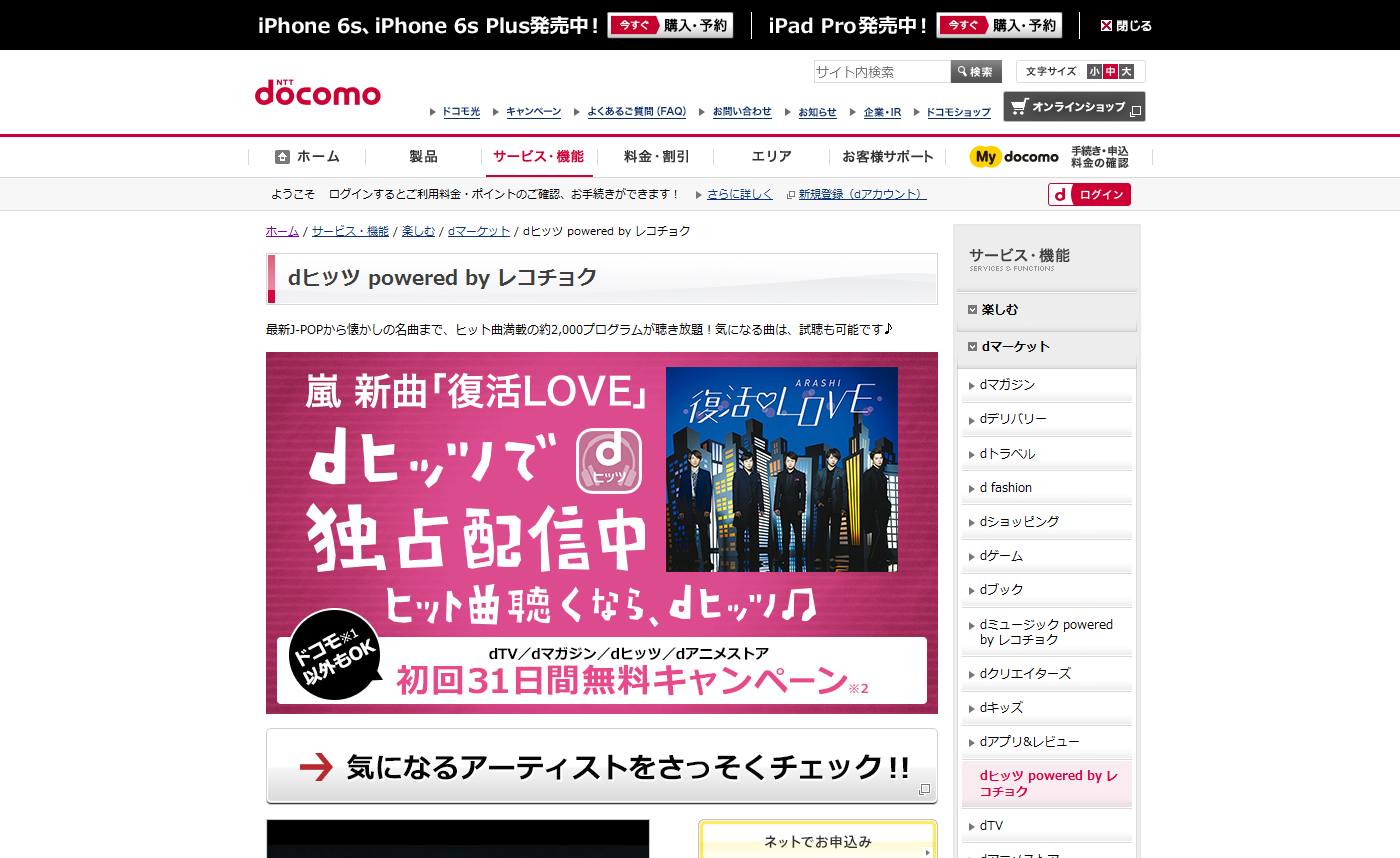This screenshot has height=858, width=1400.
Task: Select the 製品 navigation tab
Action: click(x=423, y=156)
